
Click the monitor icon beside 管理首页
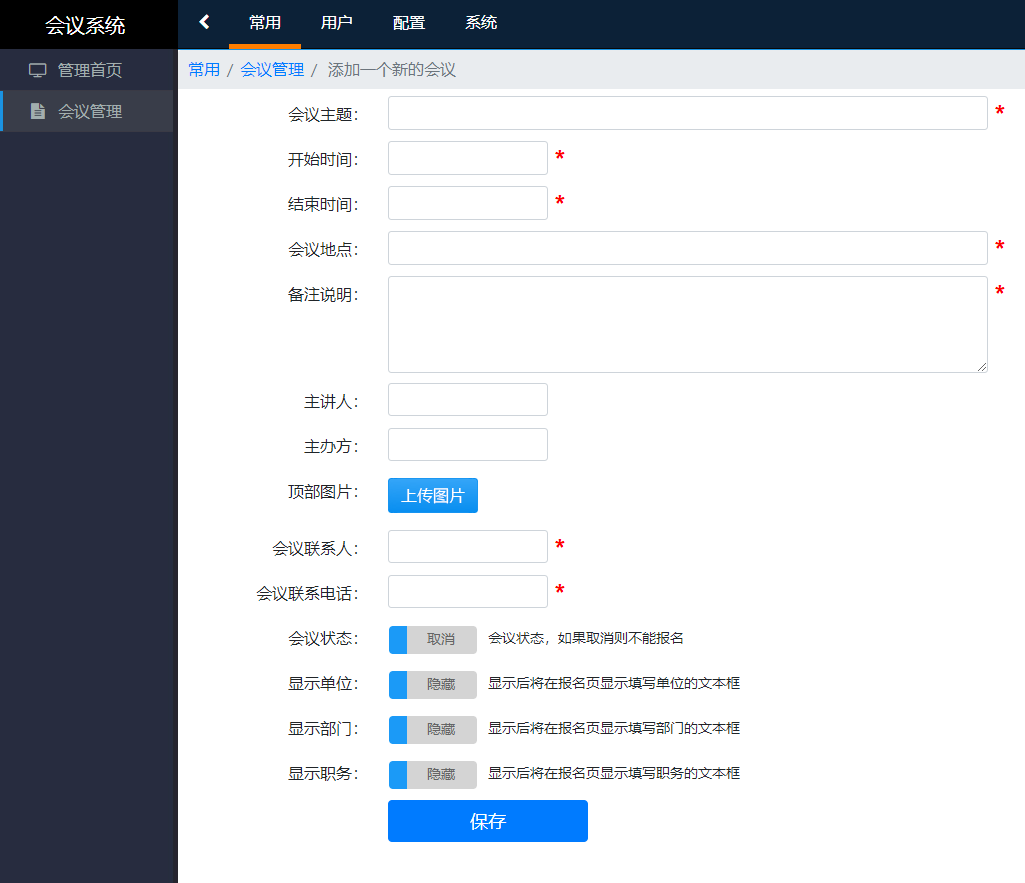38,70
